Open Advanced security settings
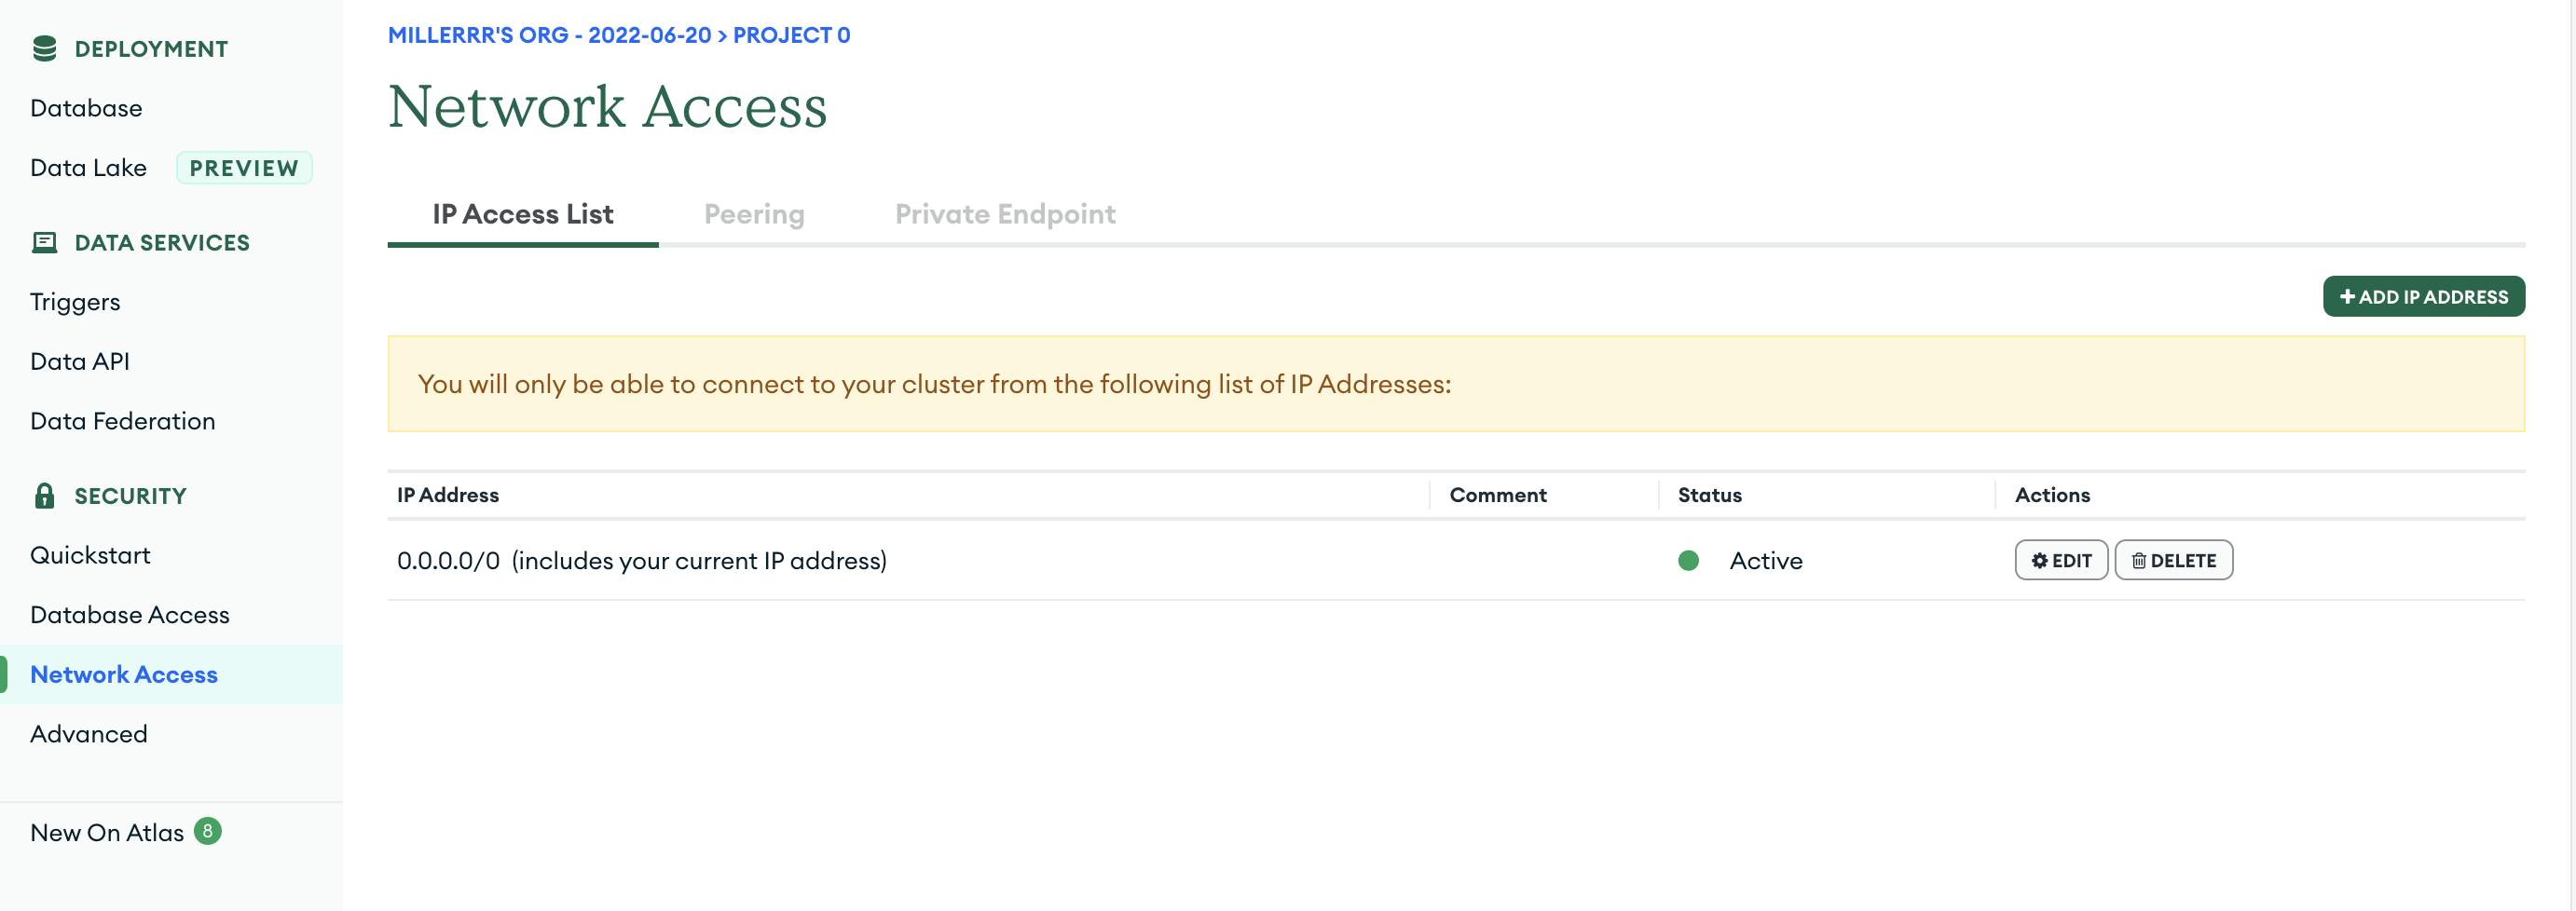This screenshot has height=911, width=2576. coord(88,734)
